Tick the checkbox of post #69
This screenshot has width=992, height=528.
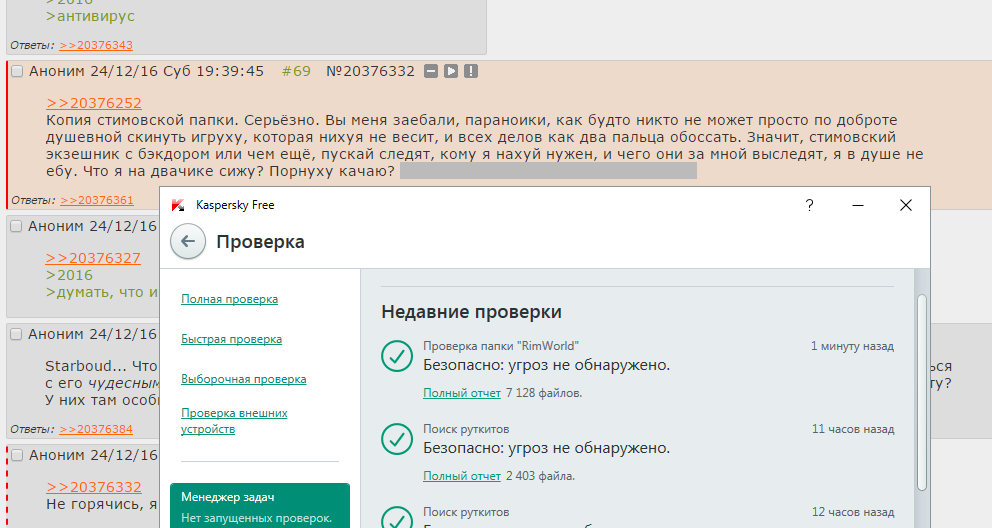pyautogui.click(x=17, y=71)
